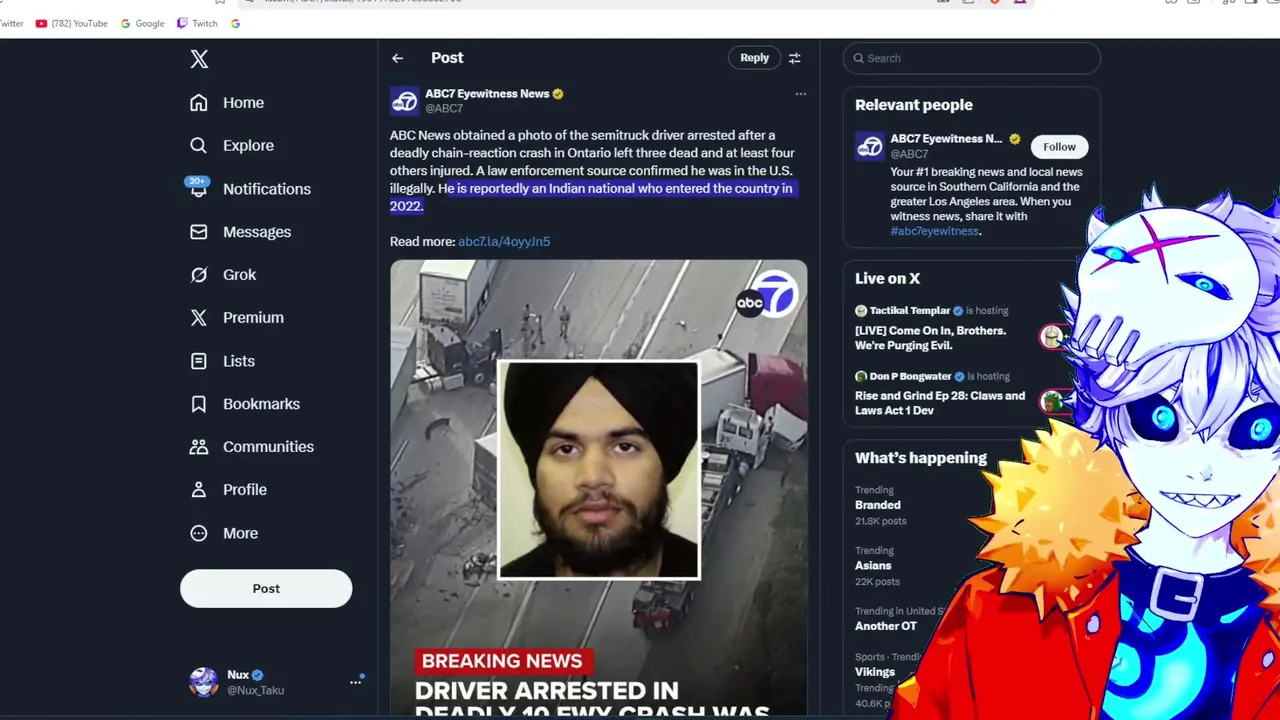The height and width of the screenshot is (720, 1280).
Task: Open Messages envelope icon
Action: click(199, 231)
